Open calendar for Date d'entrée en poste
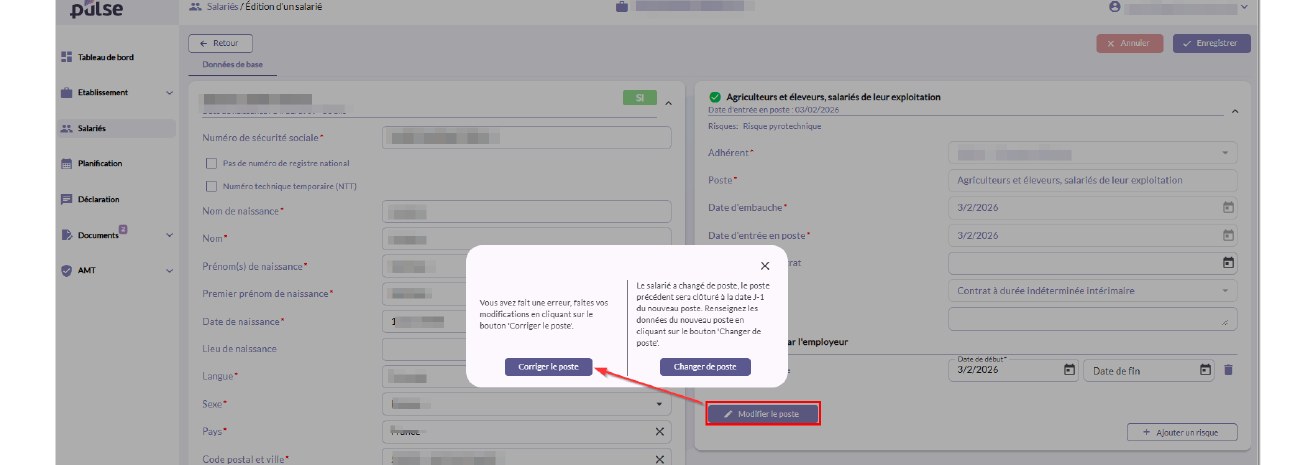Image resolution: width=1300 pixels, height=465 pixels. coord(1228,235)
